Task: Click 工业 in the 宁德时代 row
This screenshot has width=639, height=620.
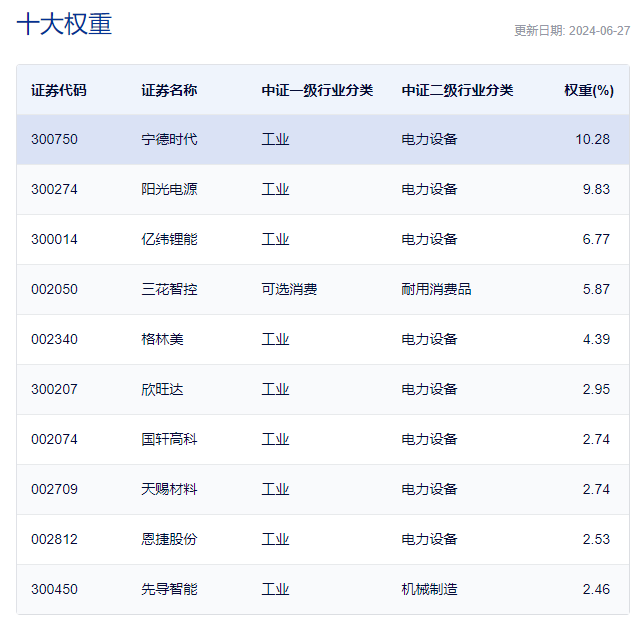Action: pyautogui.click(x=275, y=139)
